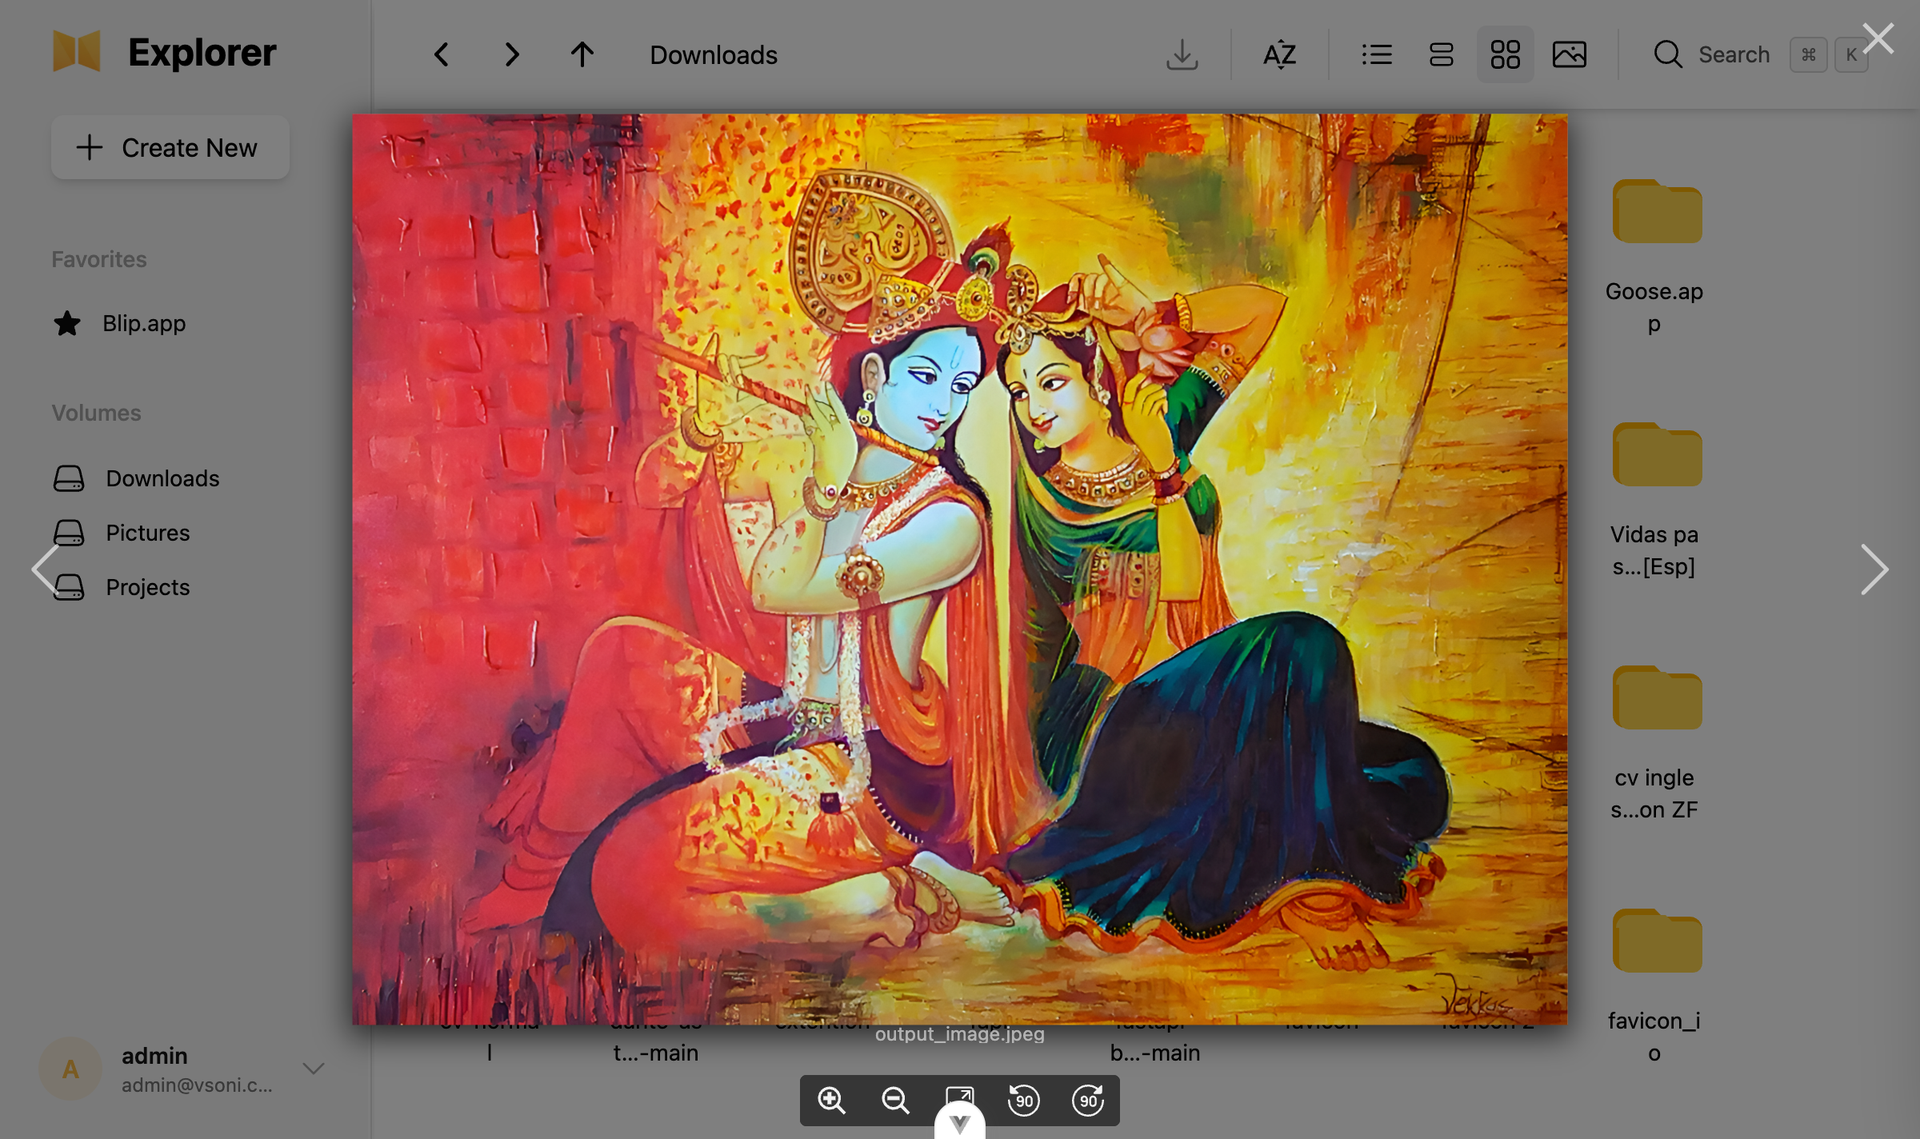The image size is (1920, 1139).
Task: Open the A-Z sort options
Action: pos(1279,54)
